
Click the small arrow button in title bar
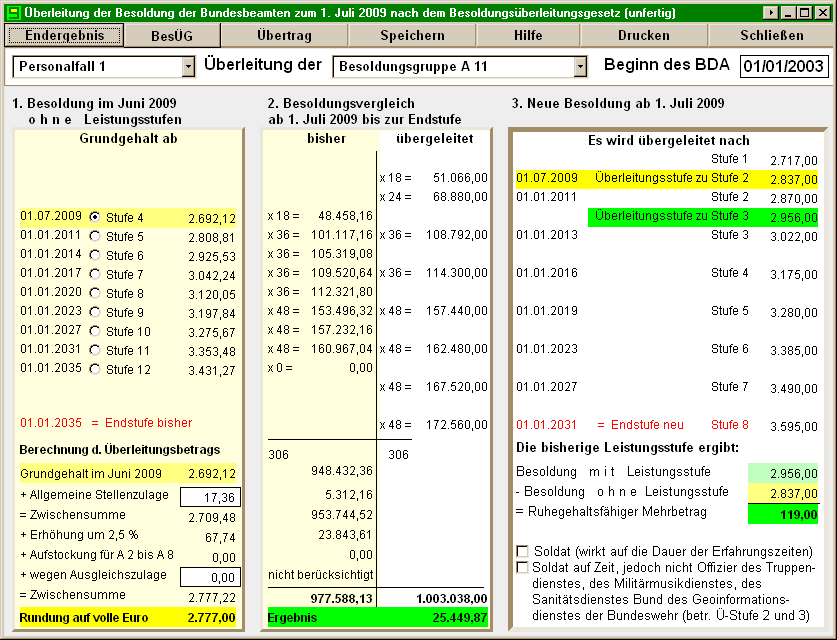tap(770, 12)
